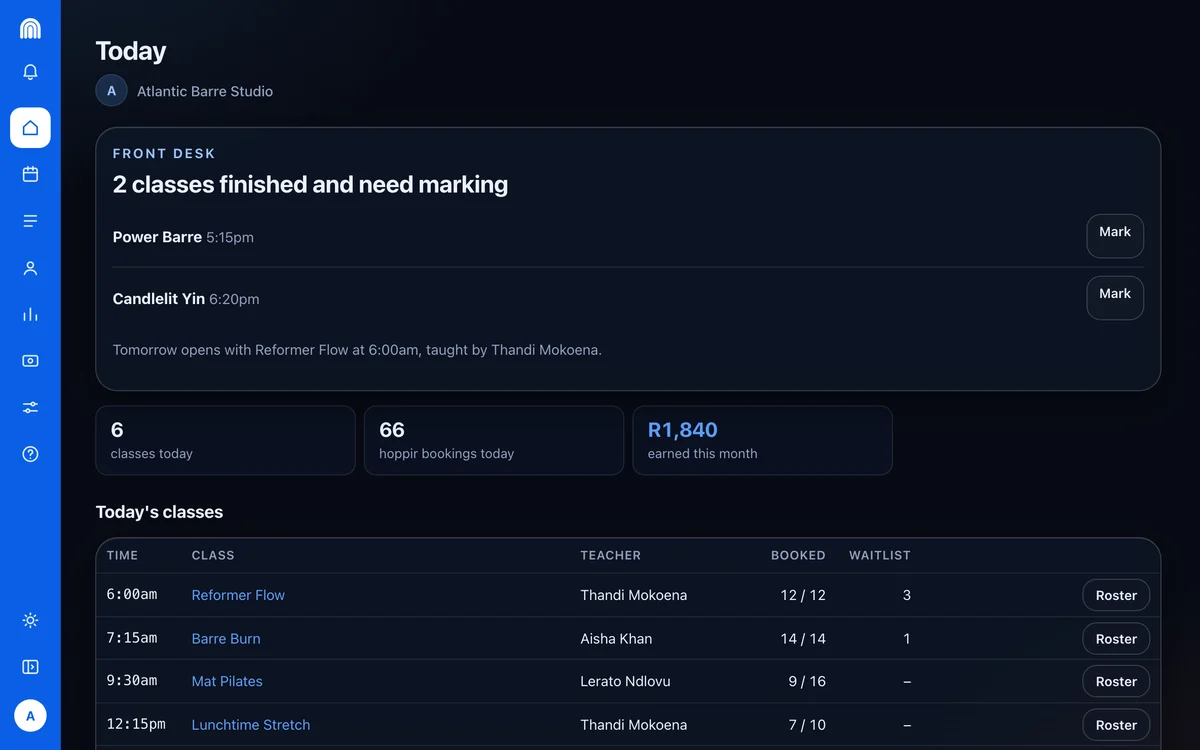Open the Mat Pilates class link
This screenshot has height=750, width=1200.
[227, 681]
